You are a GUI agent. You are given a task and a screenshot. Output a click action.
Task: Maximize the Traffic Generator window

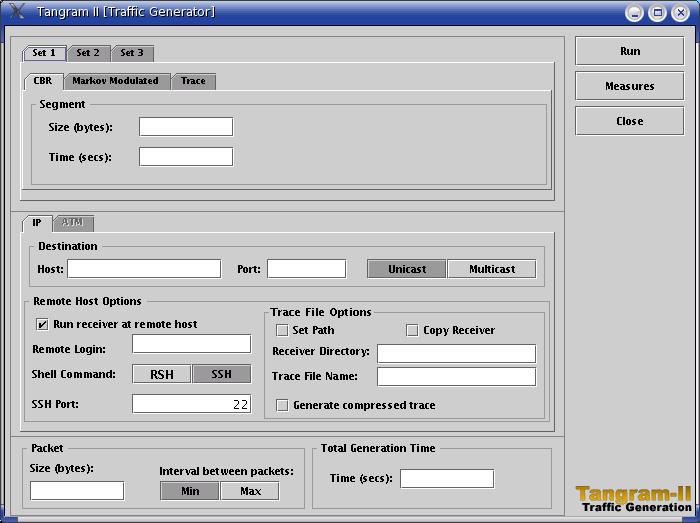click(657, 12)
